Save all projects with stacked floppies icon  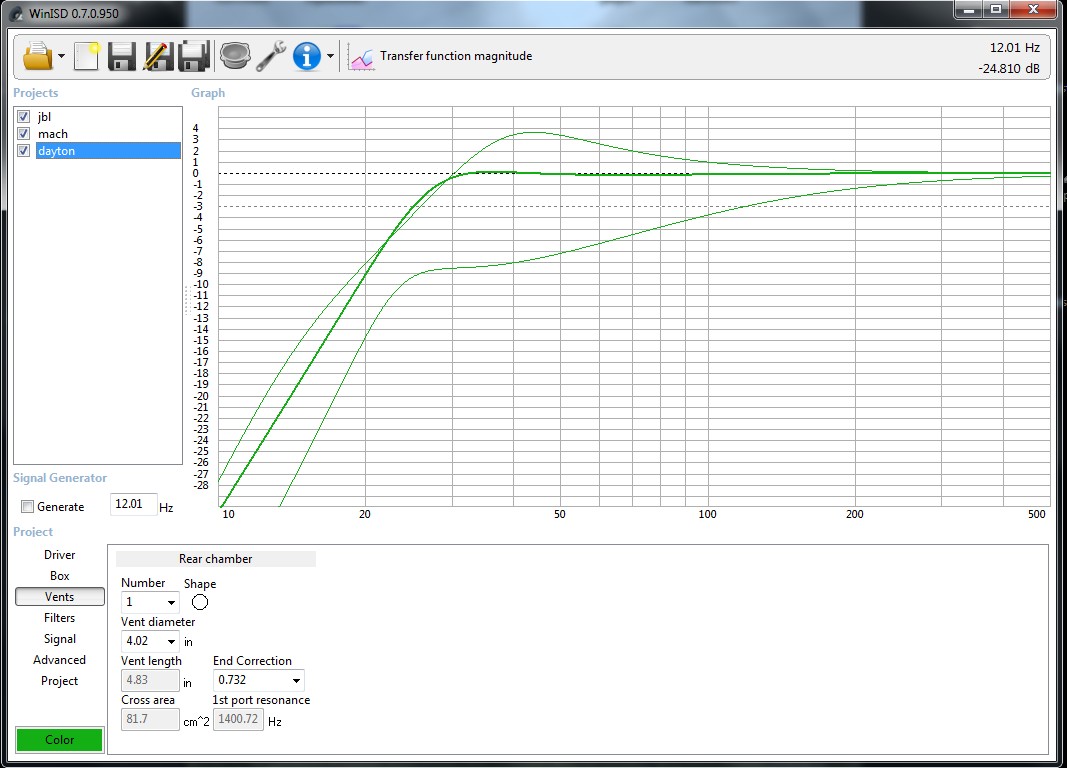[193, 56]
